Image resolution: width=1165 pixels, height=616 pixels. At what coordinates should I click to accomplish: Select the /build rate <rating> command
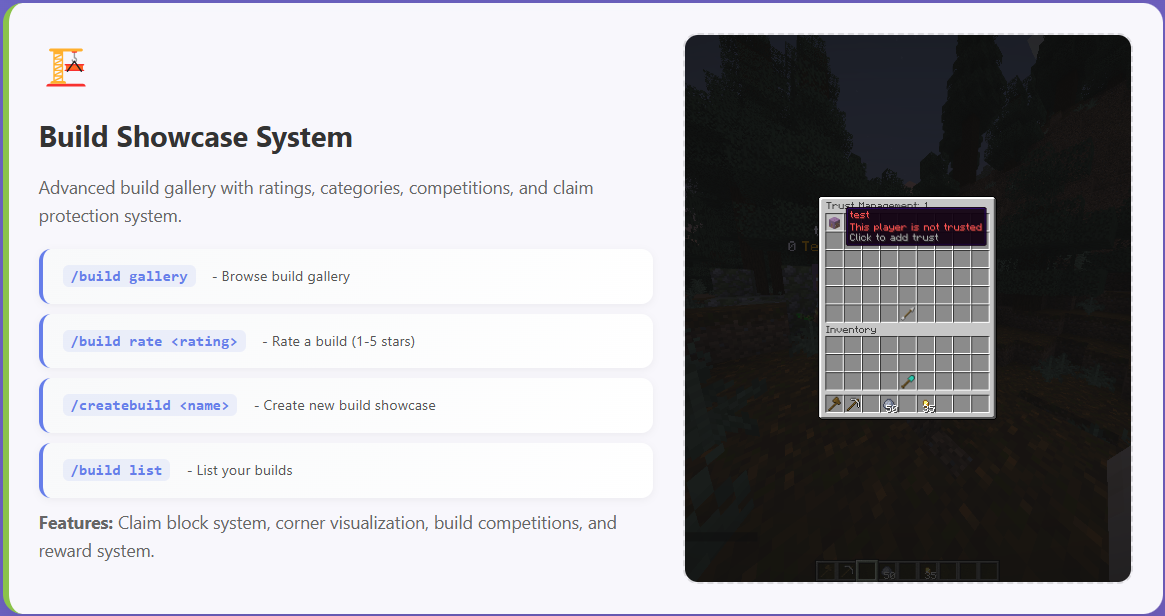click(154, 341)
